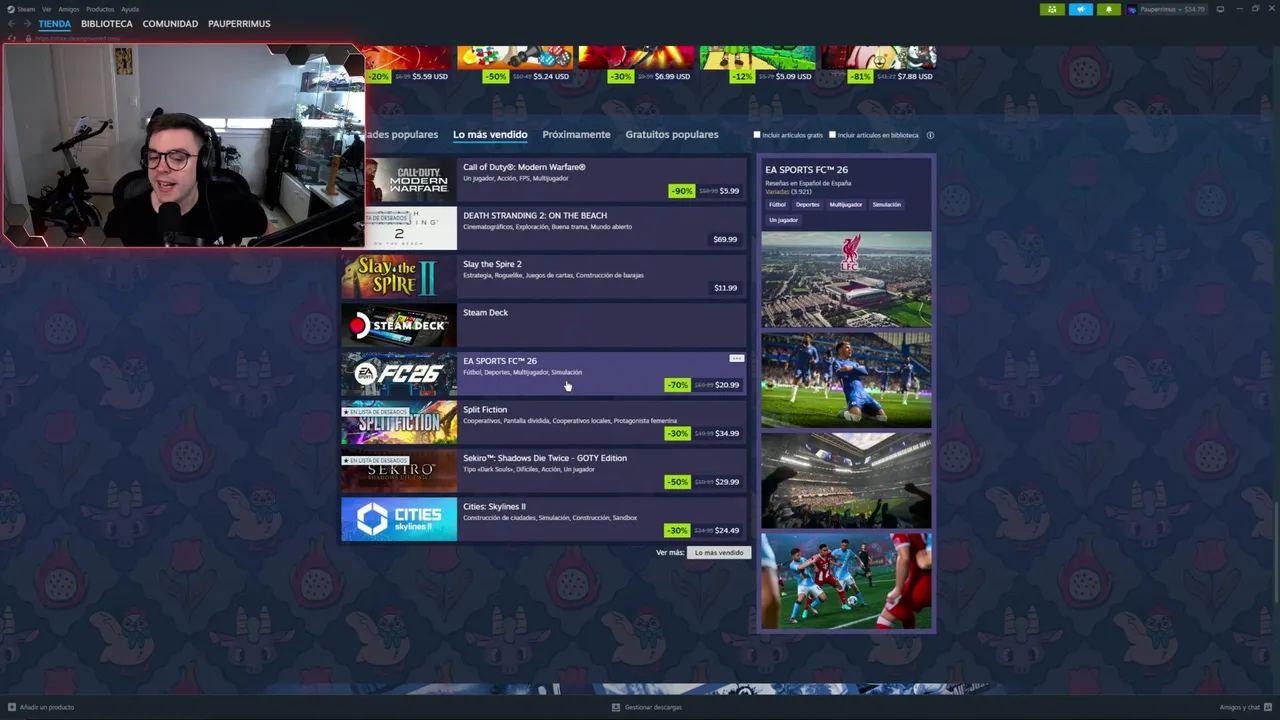The height and width of the screenshot is (720, 1280).
Task: Open the PAUPERRIMUS profile section
Action: tap(239, 24)
